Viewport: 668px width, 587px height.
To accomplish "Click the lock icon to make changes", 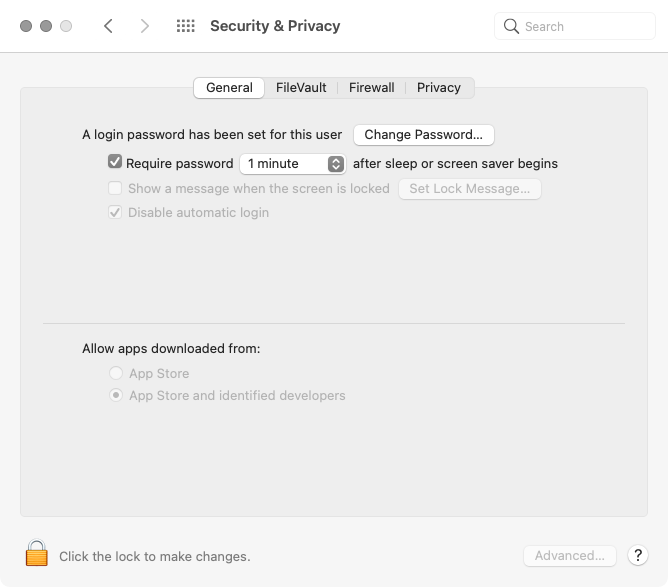I will tap(37, 554).
